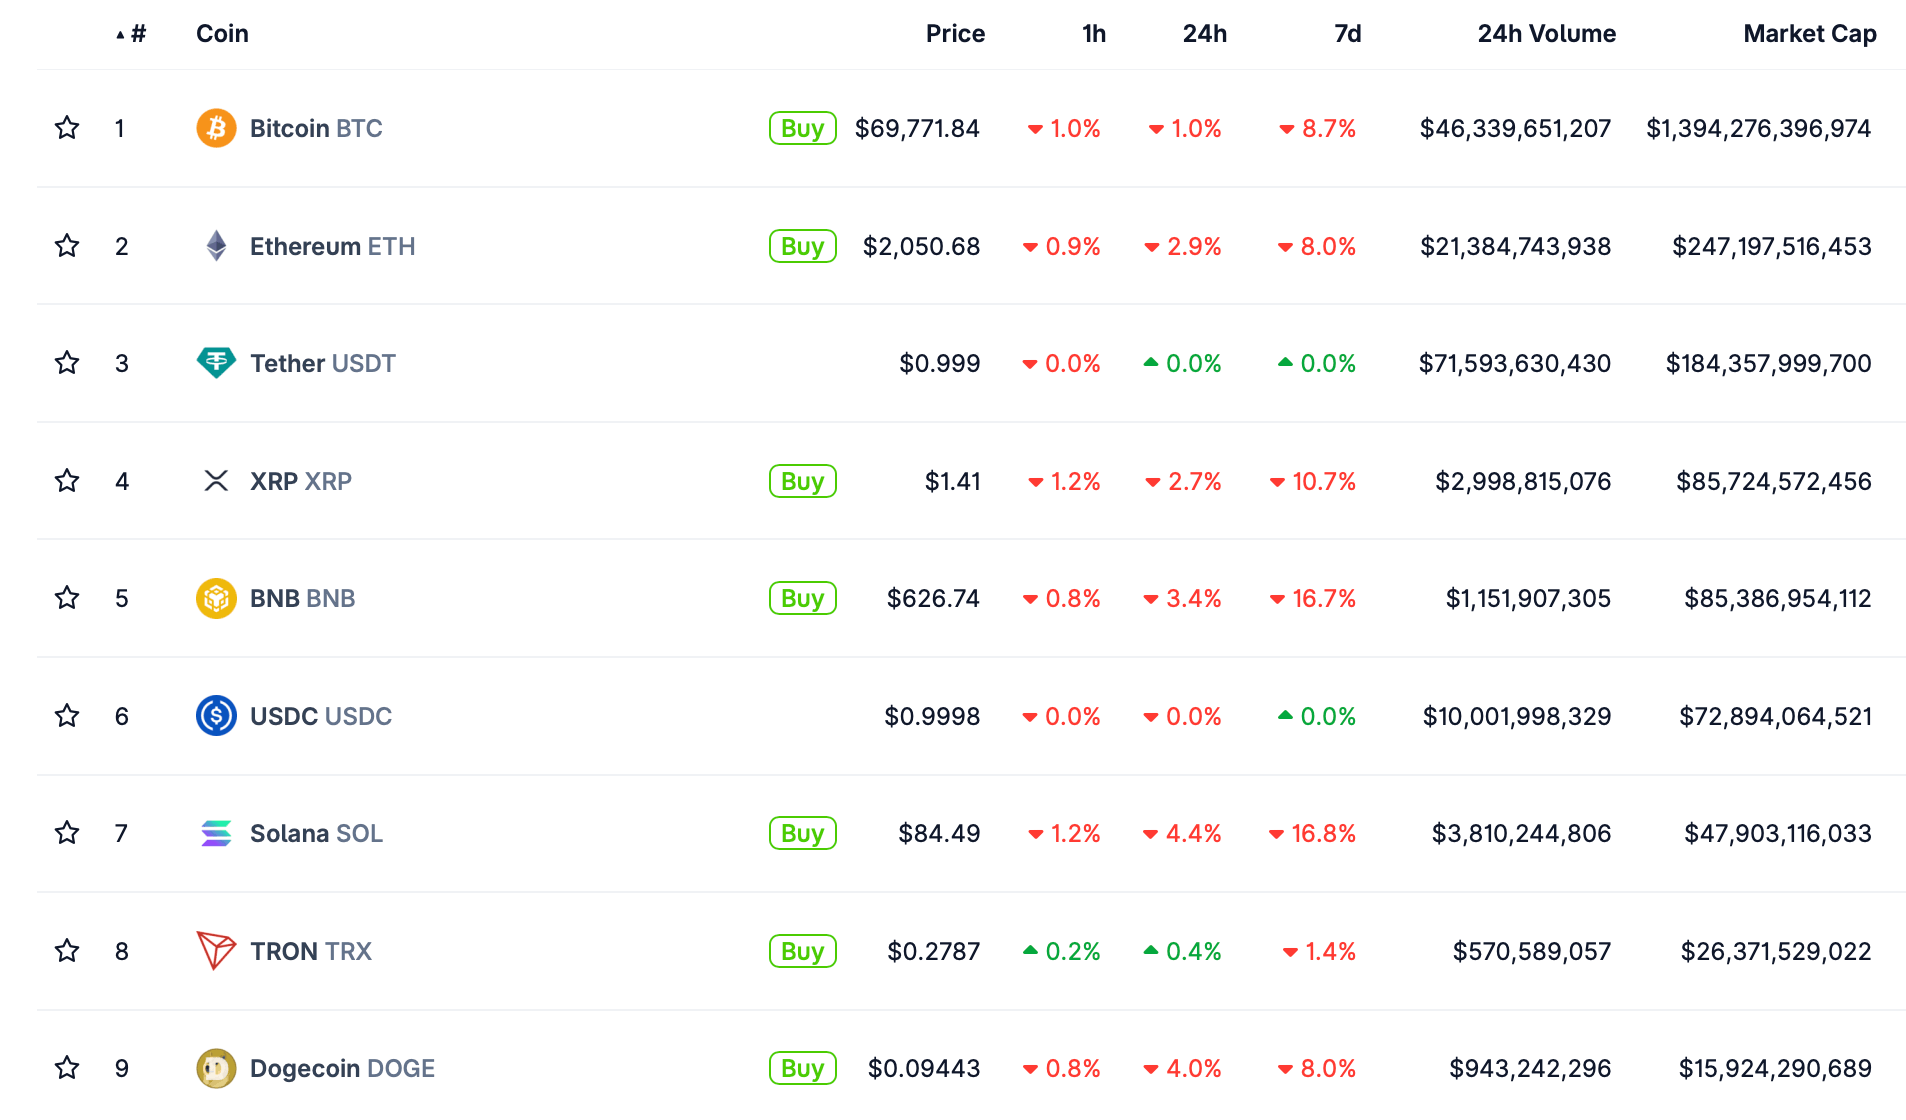This screenshot has height=1120, width=1906.
Task: Sort by the Price column header
Action: pos(955,34)
